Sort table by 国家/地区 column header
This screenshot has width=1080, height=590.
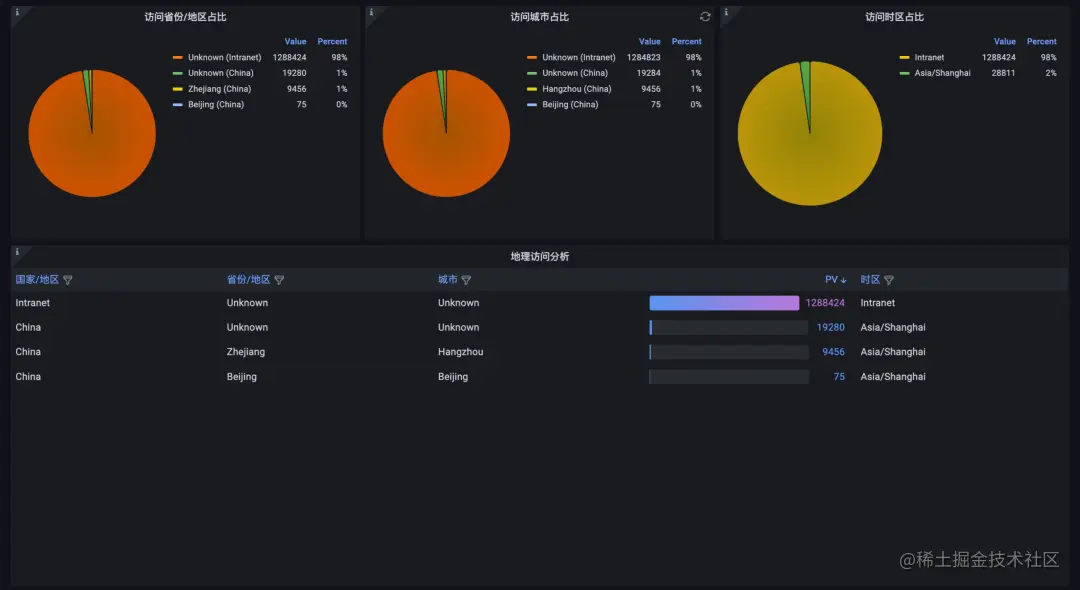click(x=37, y=280)
